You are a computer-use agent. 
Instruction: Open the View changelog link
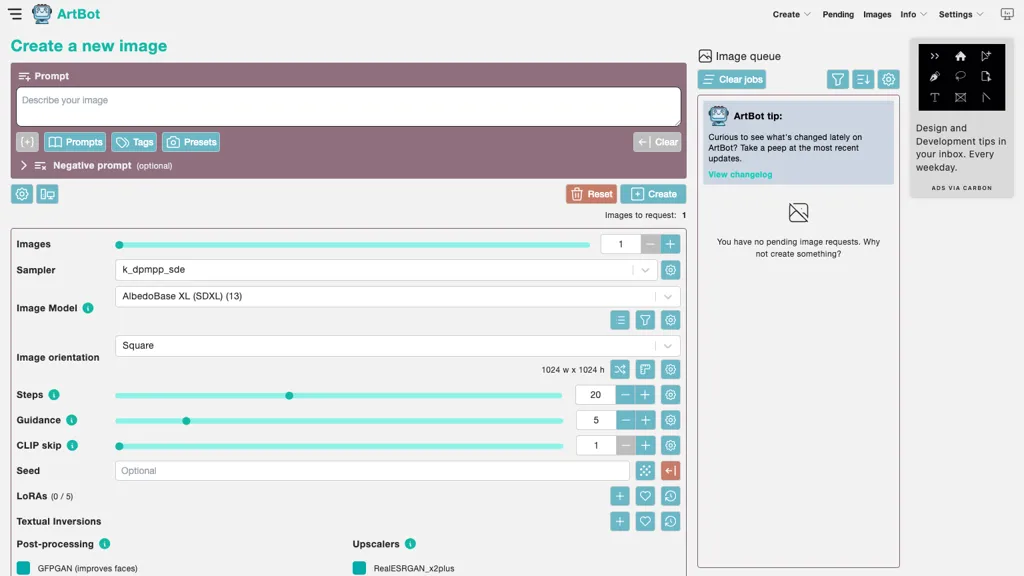740,175
